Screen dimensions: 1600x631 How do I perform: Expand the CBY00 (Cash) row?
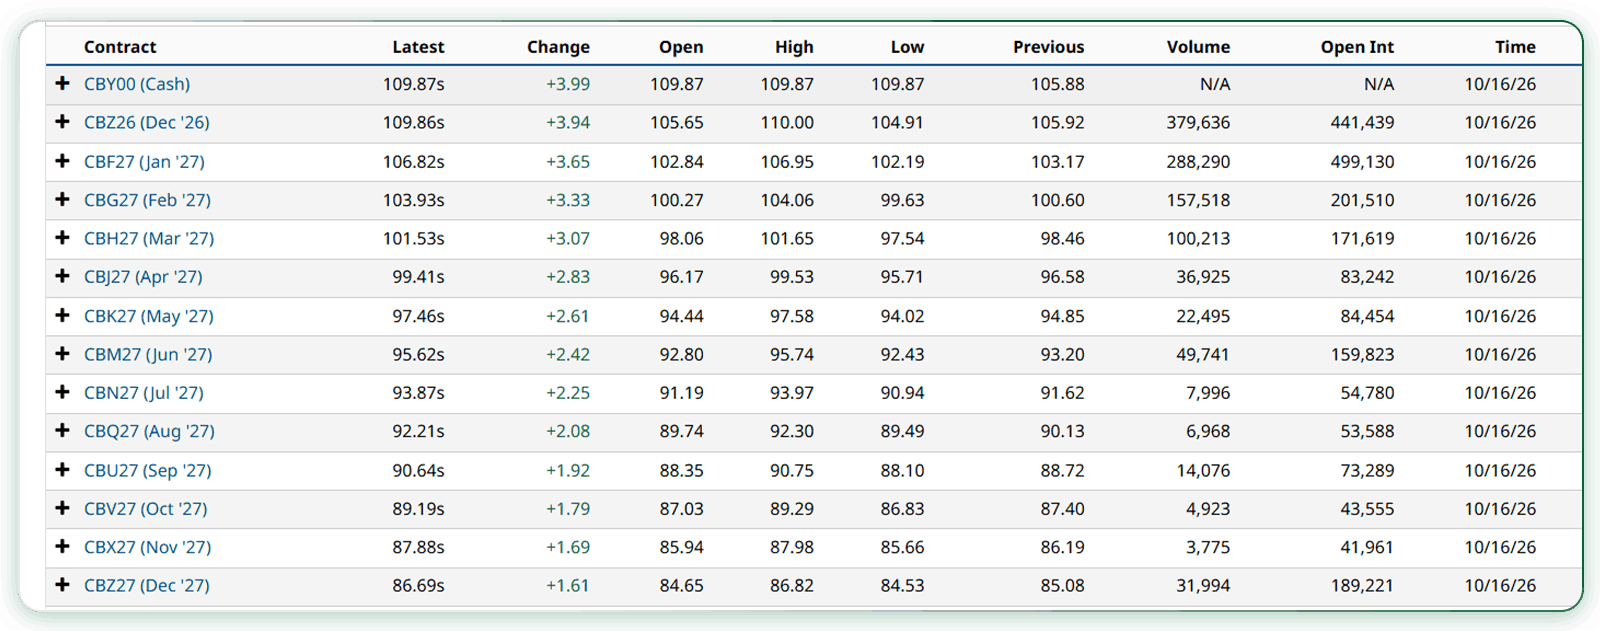pos(62,84)
